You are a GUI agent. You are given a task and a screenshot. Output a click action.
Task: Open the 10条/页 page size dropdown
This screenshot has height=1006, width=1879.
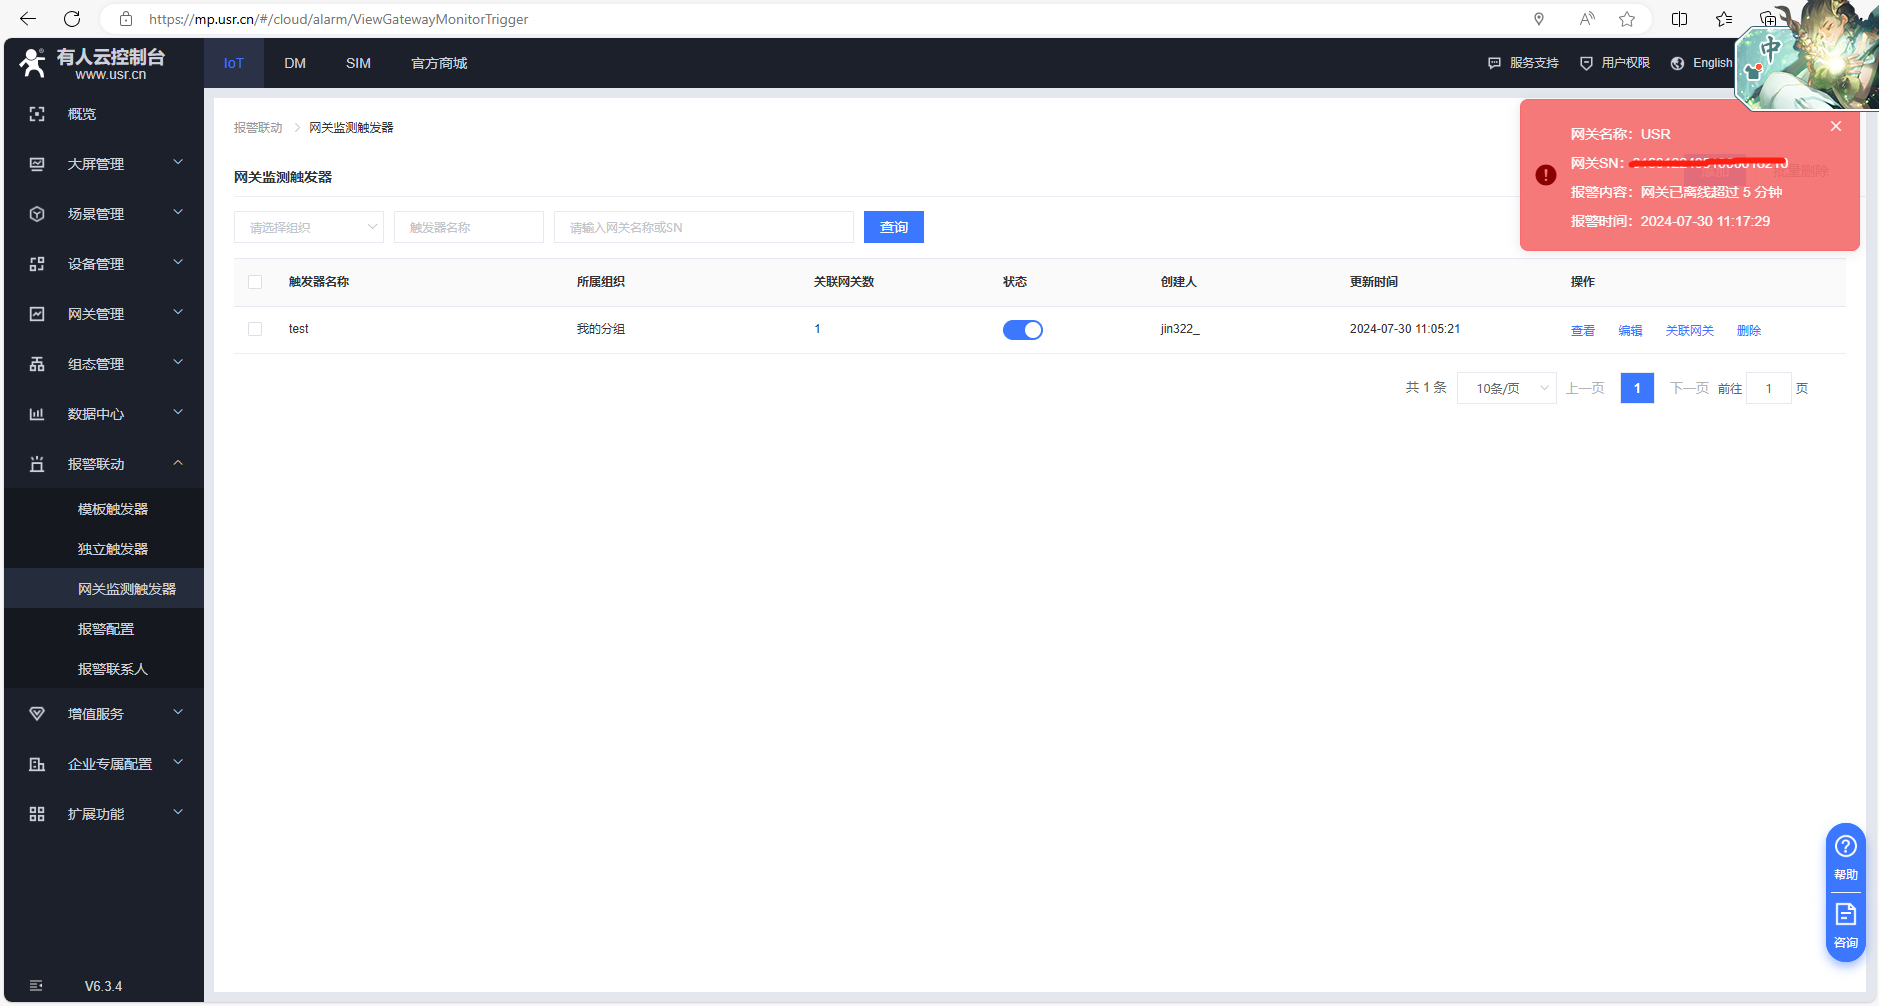click(1506, 388)
